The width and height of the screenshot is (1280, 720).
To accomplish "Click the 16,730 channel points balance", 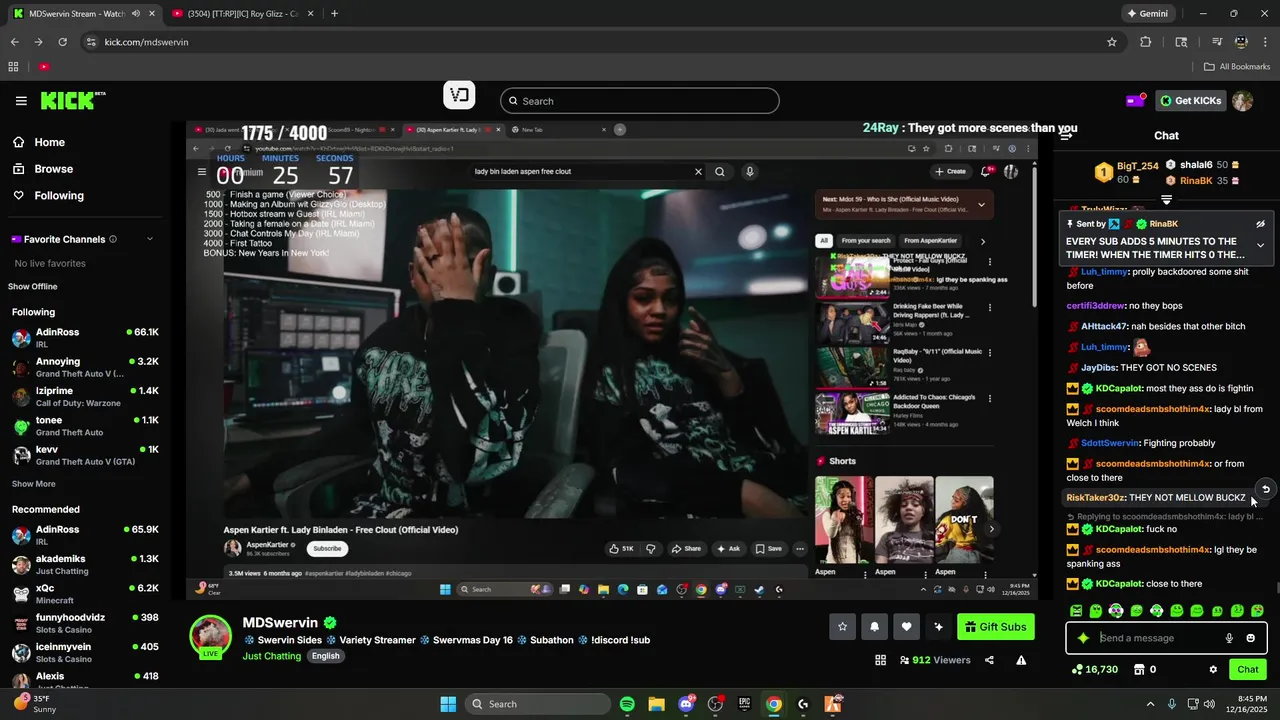I will coord(1094,669).
